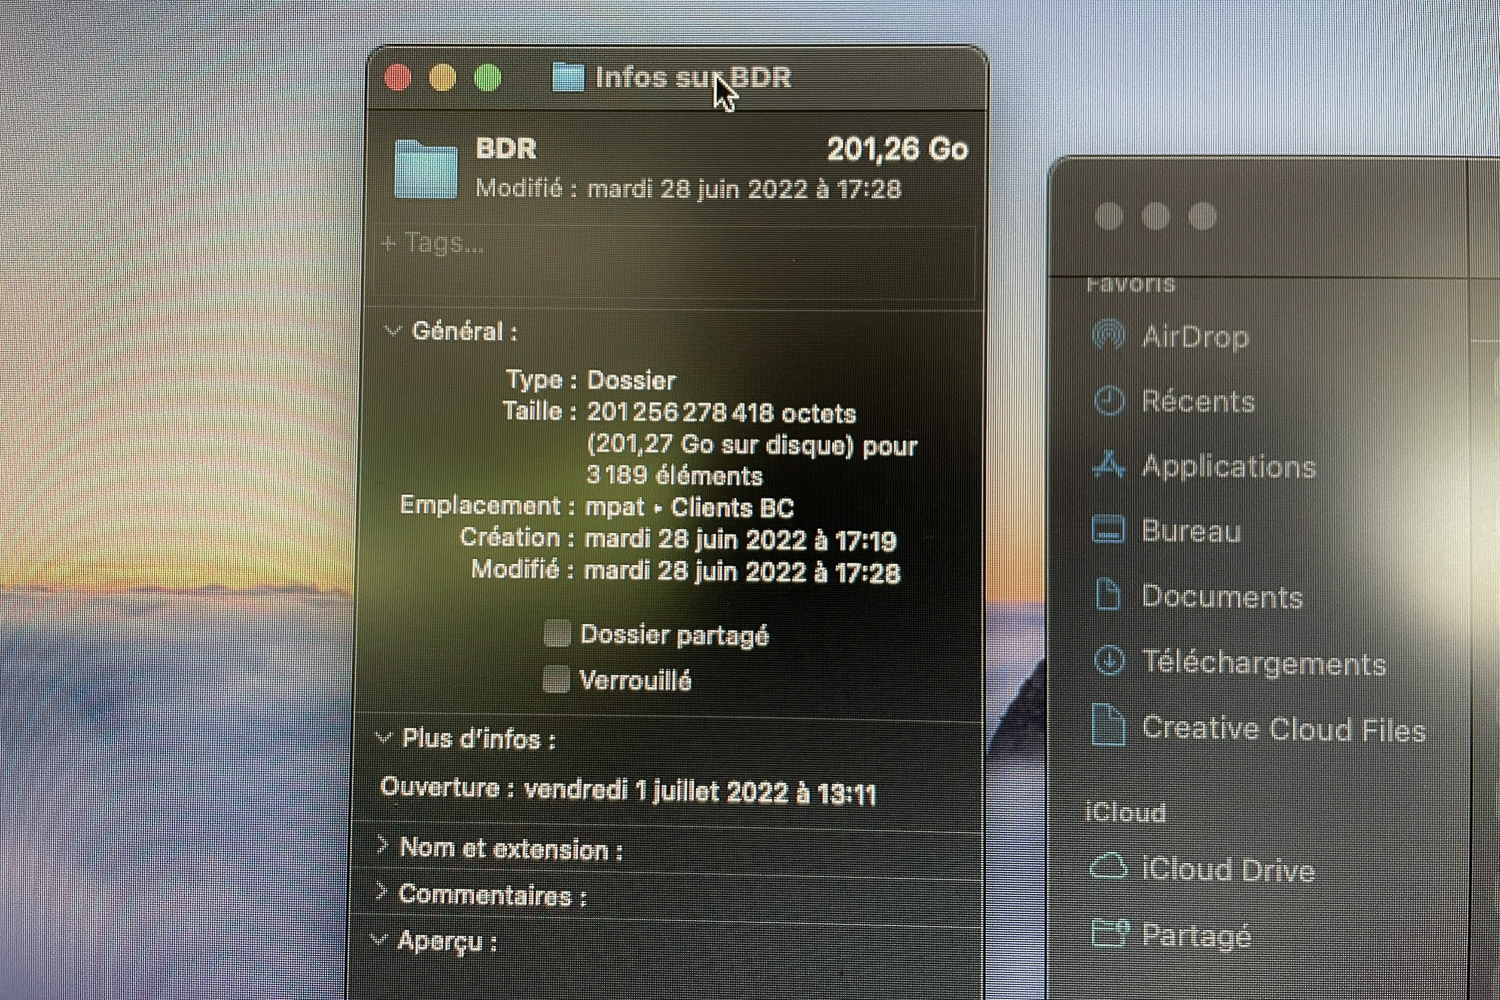Screen dimensions: 1500x1000
Task: Click the large BDR folder icon
Action: [425, 169]
